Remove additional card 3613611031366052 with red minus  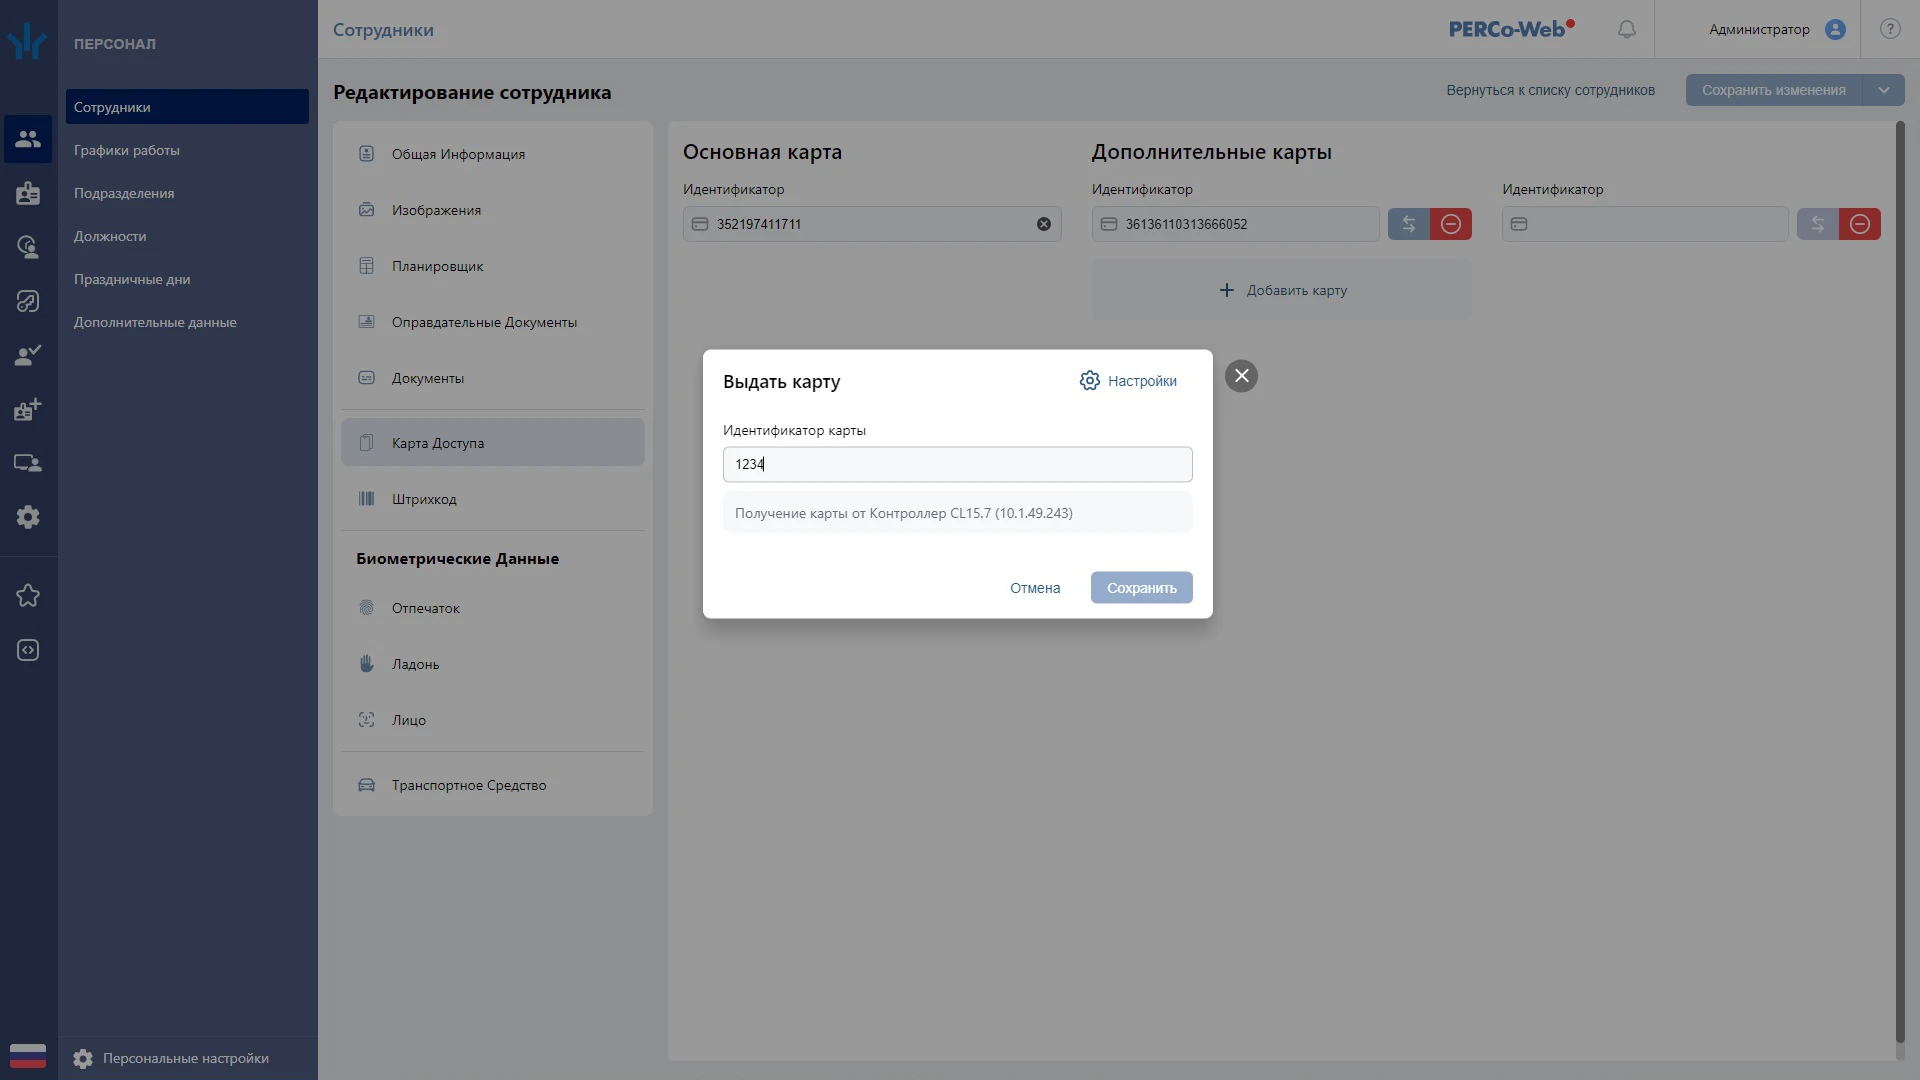tap(1451, 224)
